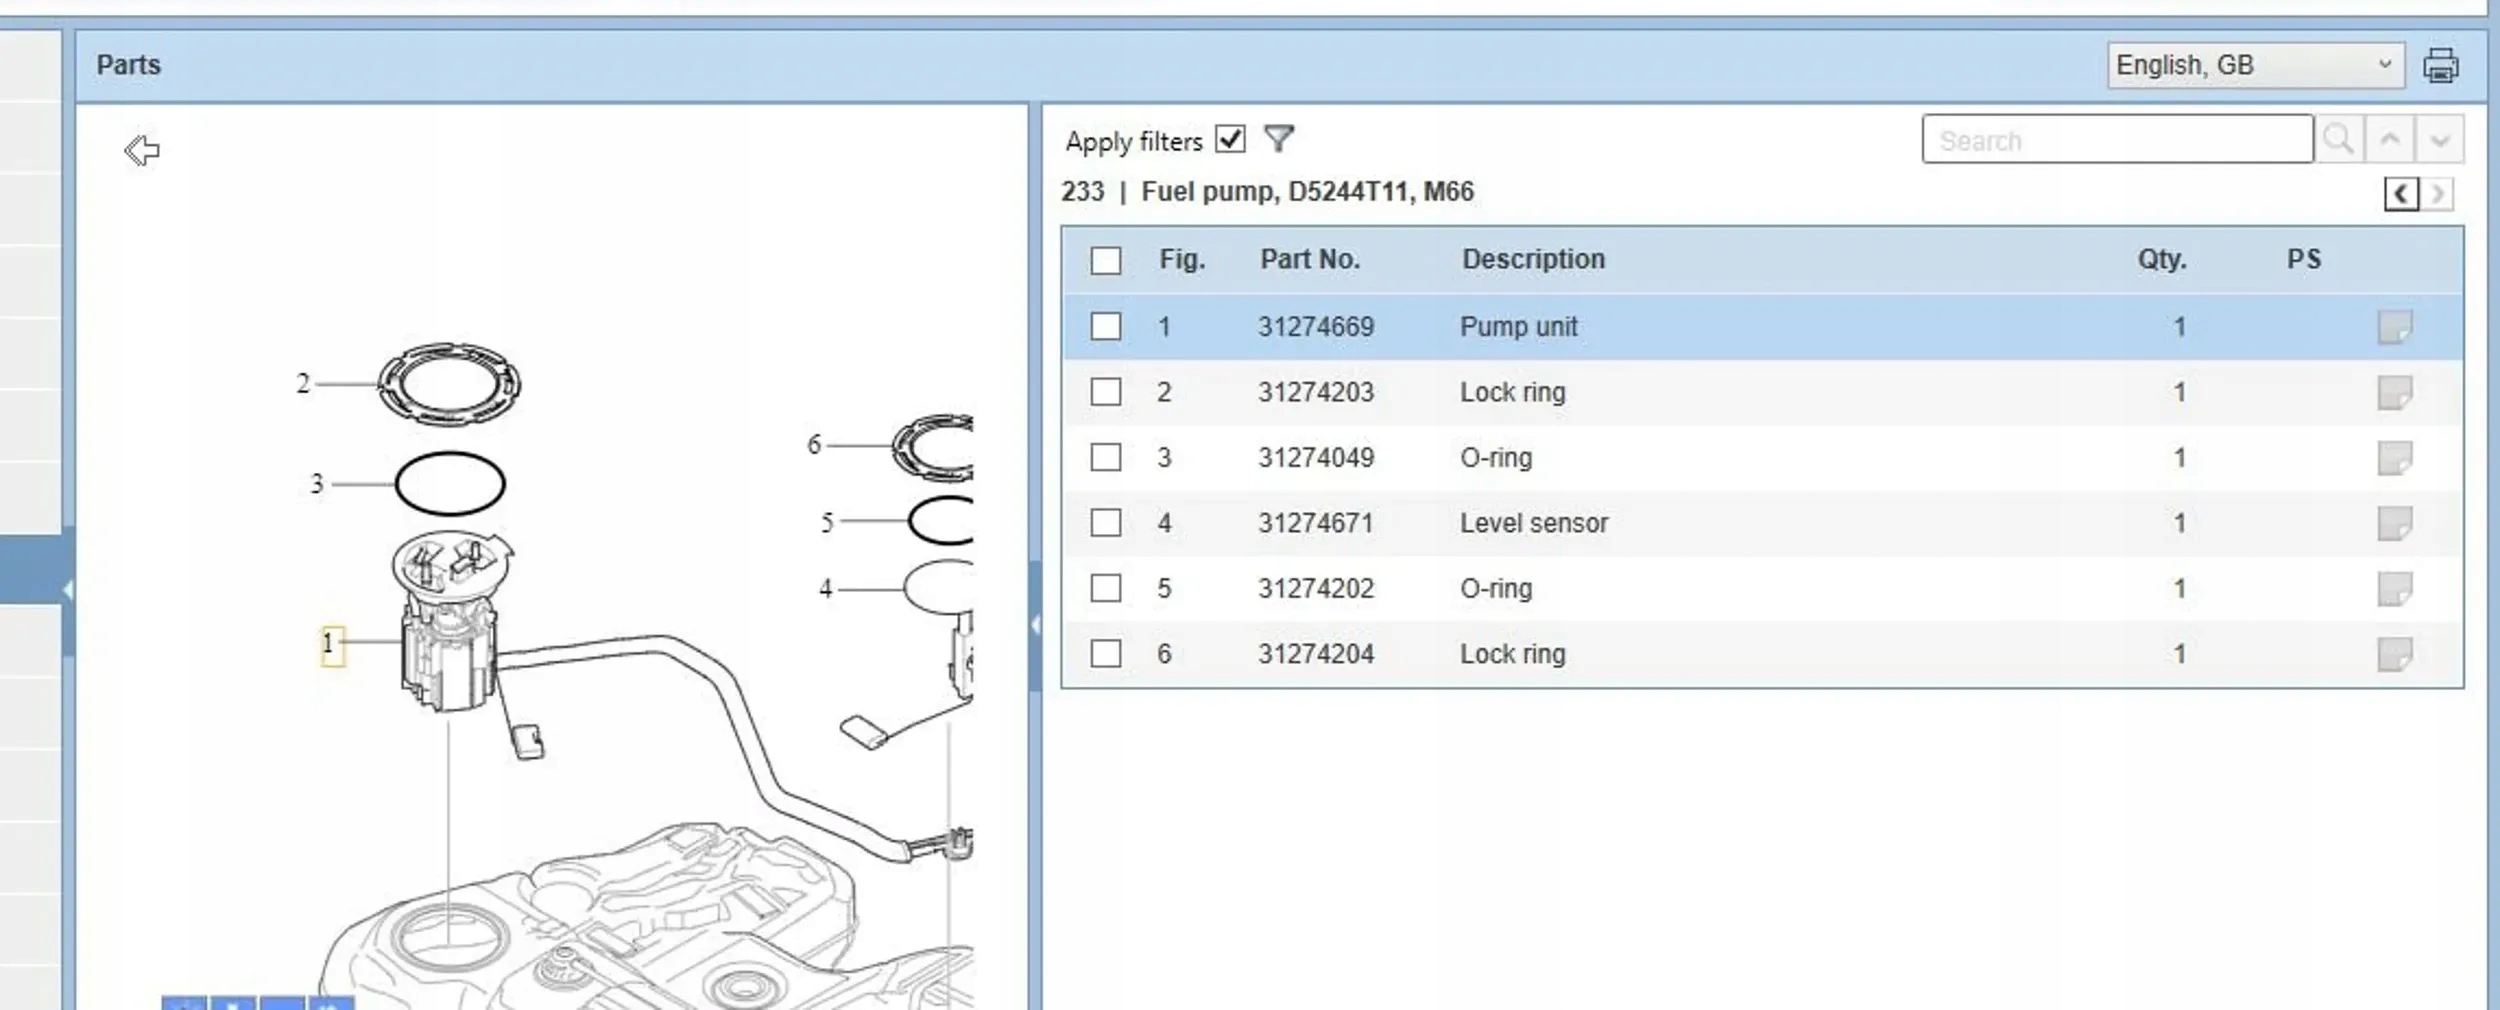
Task: Collapse the left sidebar panel handle
Action: (x=68, y=591)
